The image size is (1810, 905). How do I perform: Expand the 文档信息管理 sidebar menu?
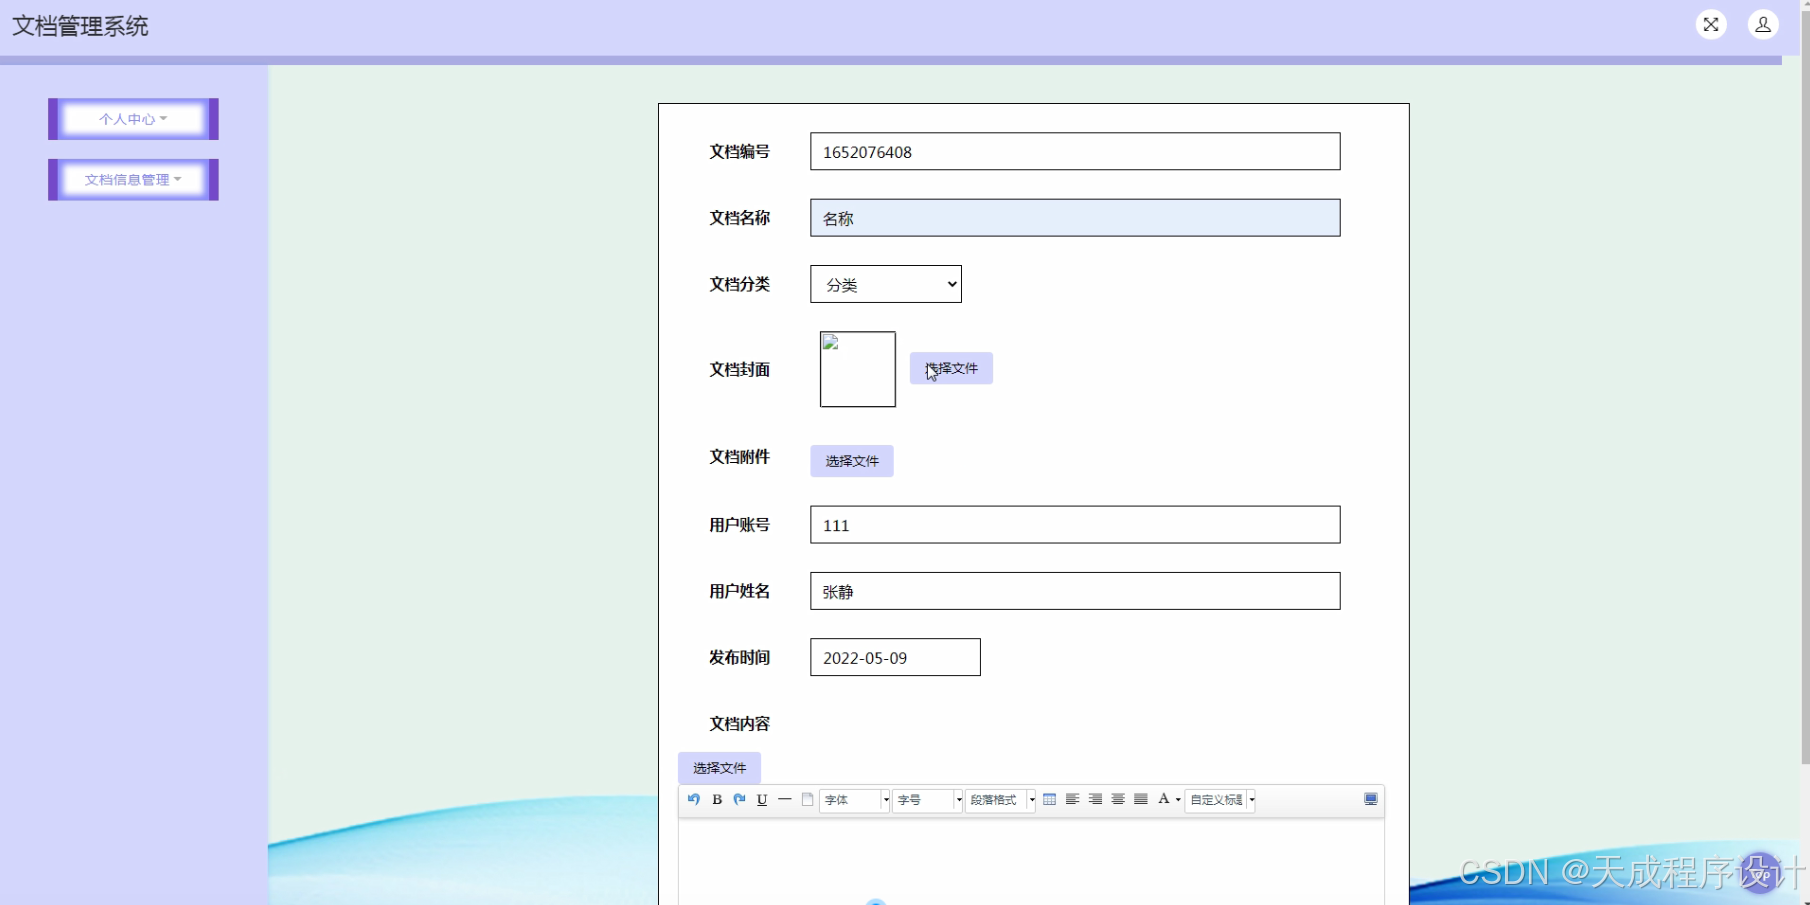point(131,179)
